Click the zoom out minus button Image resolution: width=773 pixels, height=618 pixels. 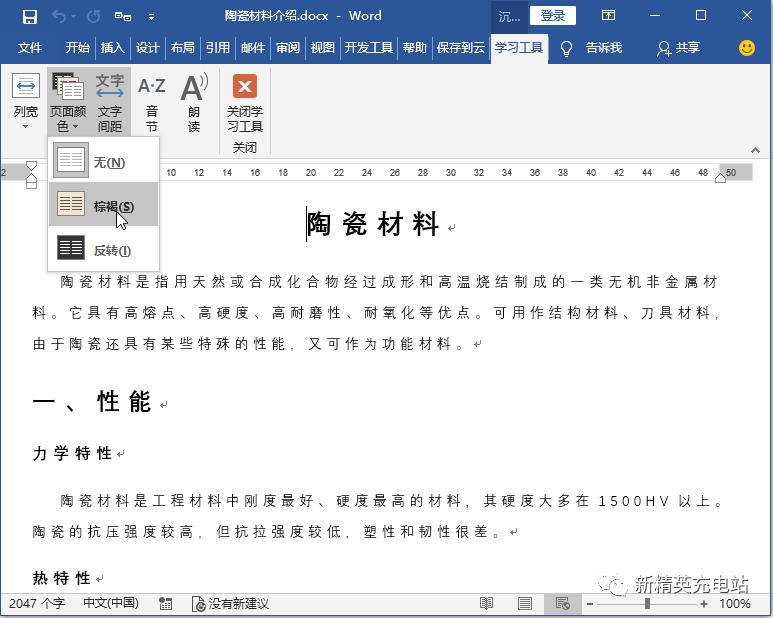[x=590, y=604]
